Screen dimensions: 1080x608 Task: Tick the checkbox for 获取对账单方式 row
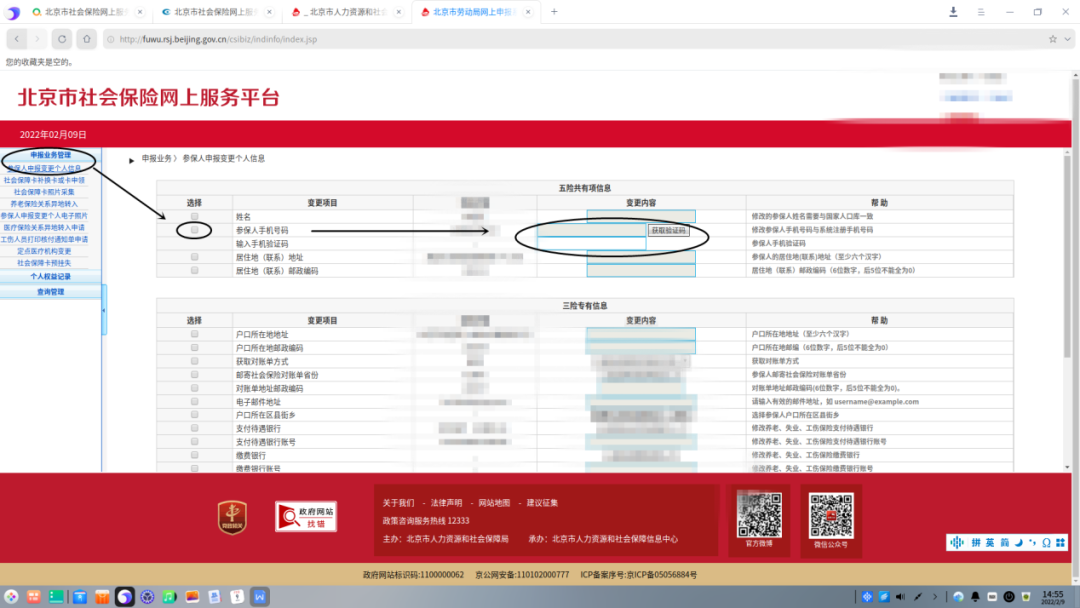[194, 361]
